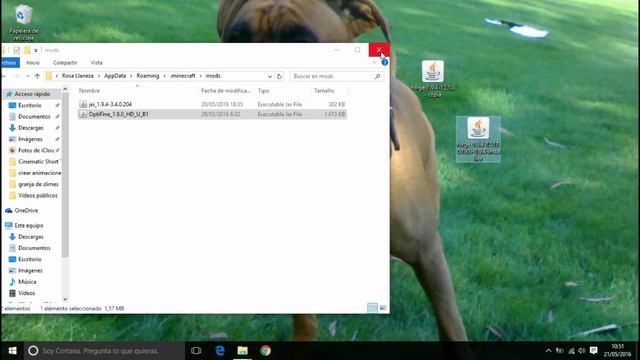Viewport: 640px width, 360px height.
Task: Switch to the Vista ribbon tab
Action: pyautogui.click(x=96, y=62)
